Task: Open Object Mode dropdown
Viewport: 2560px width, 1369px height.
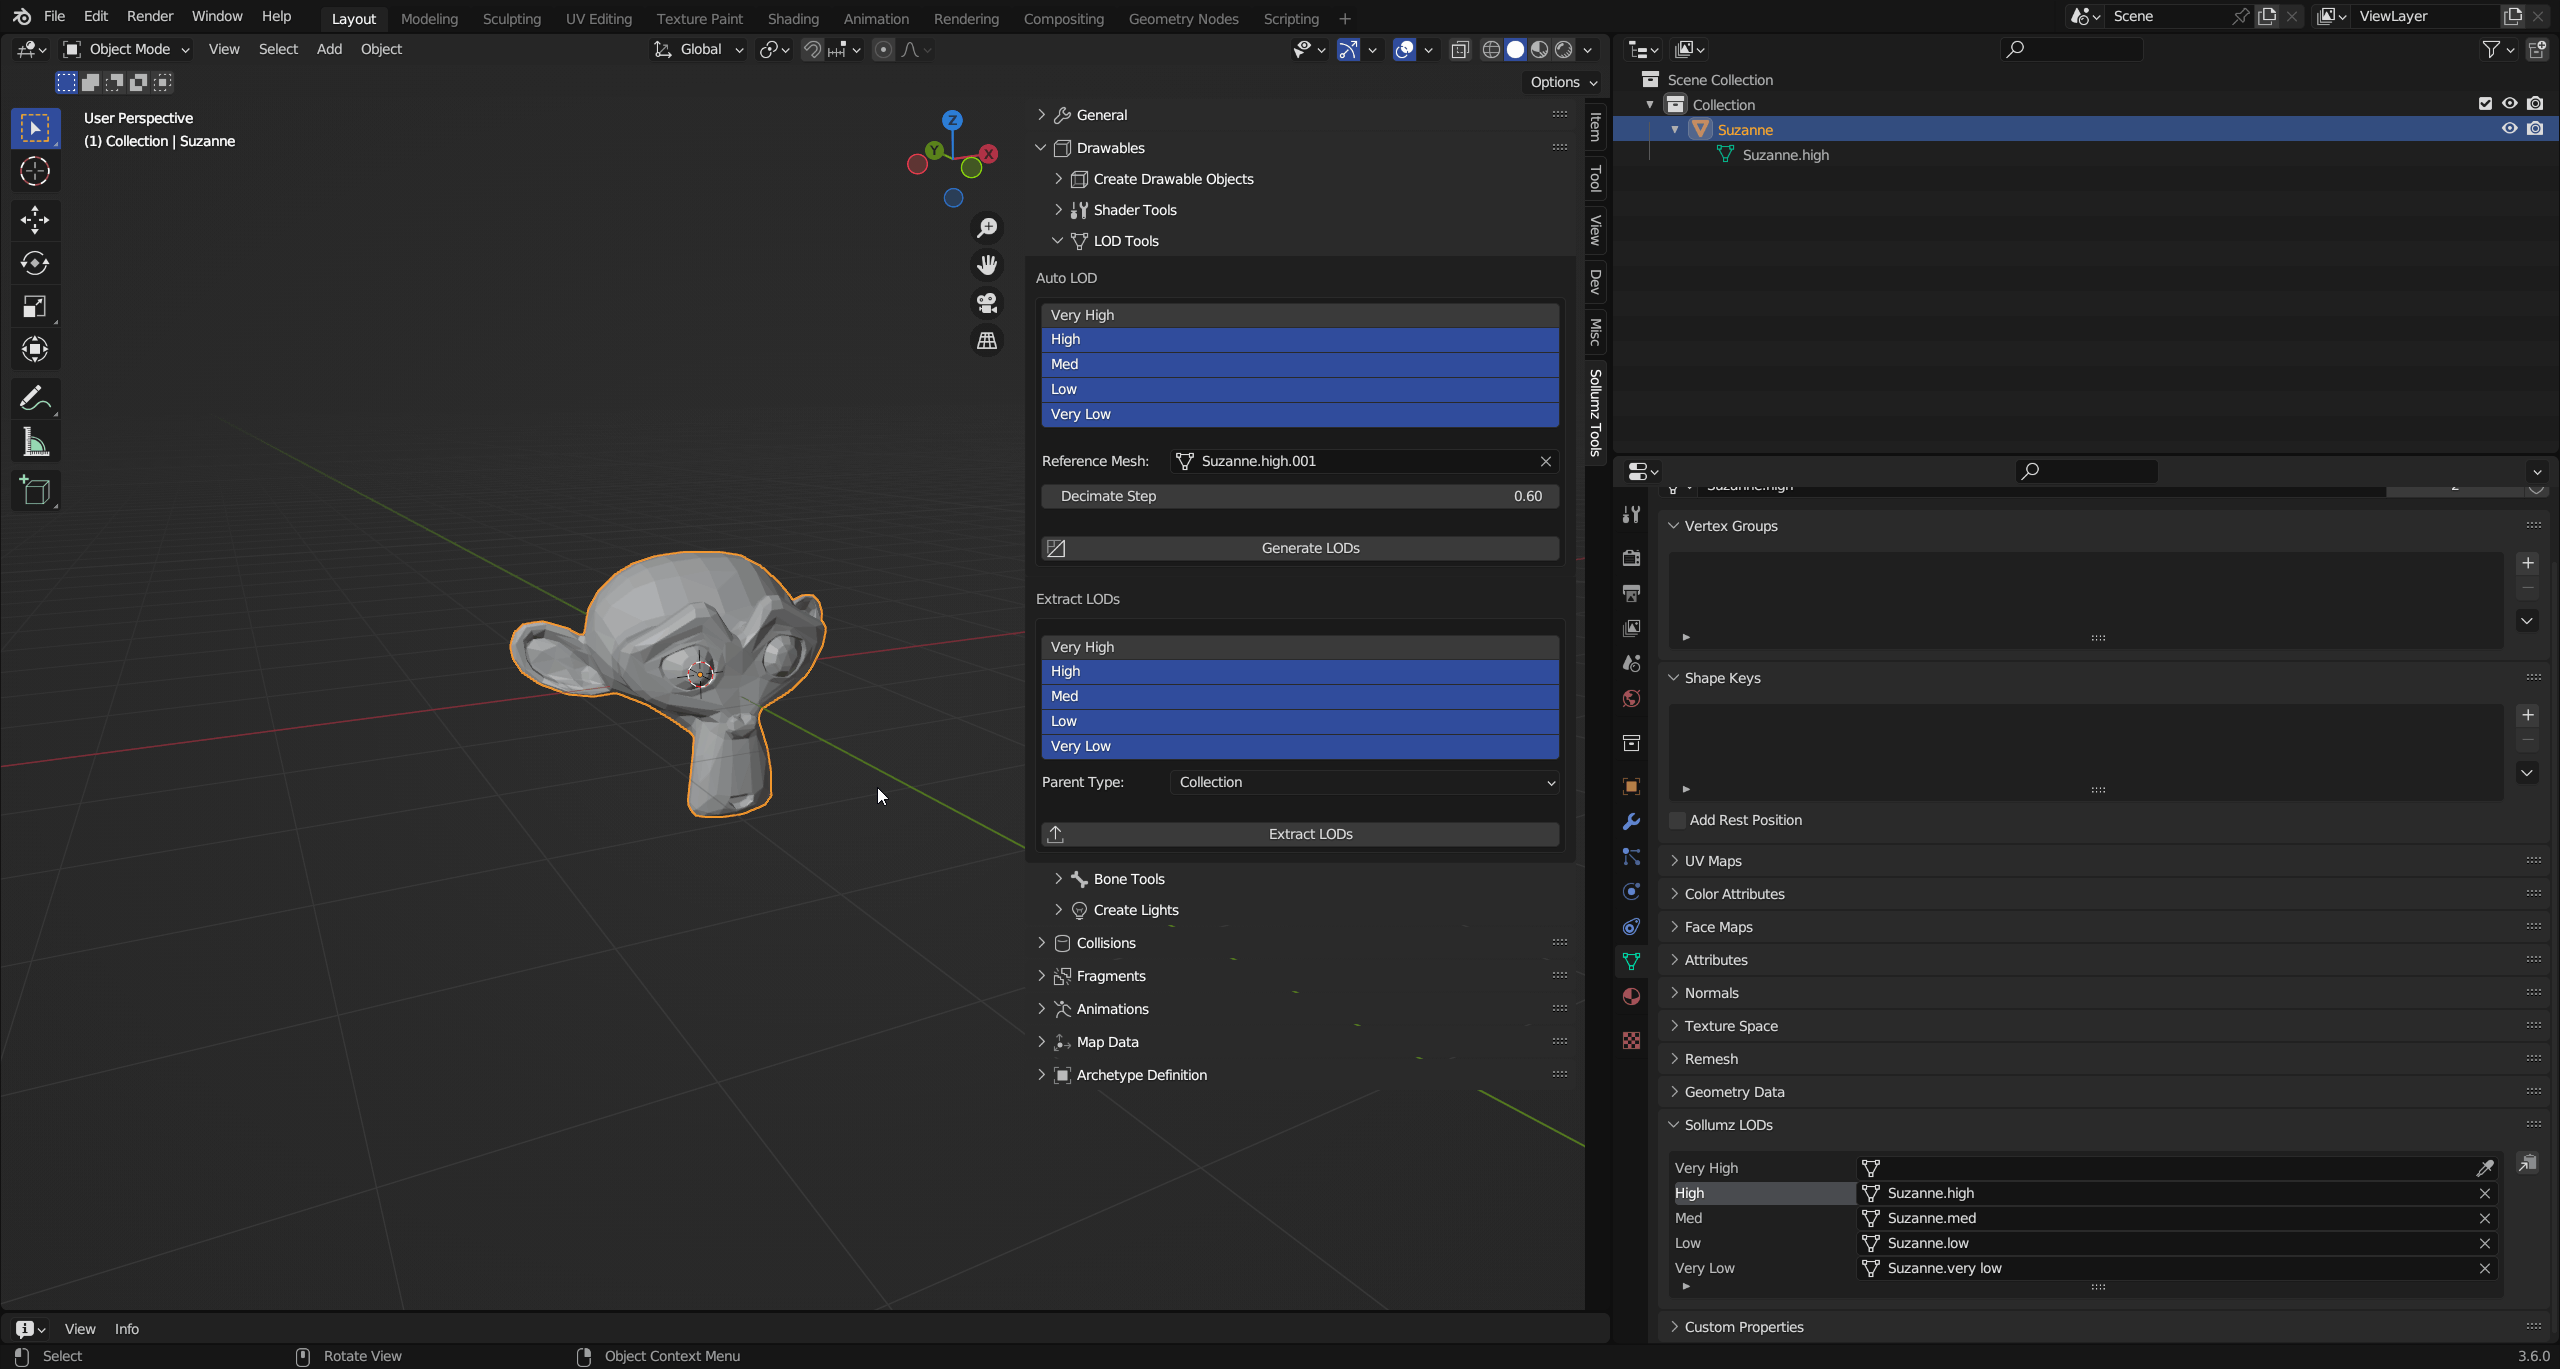Action: coord(125,49)
